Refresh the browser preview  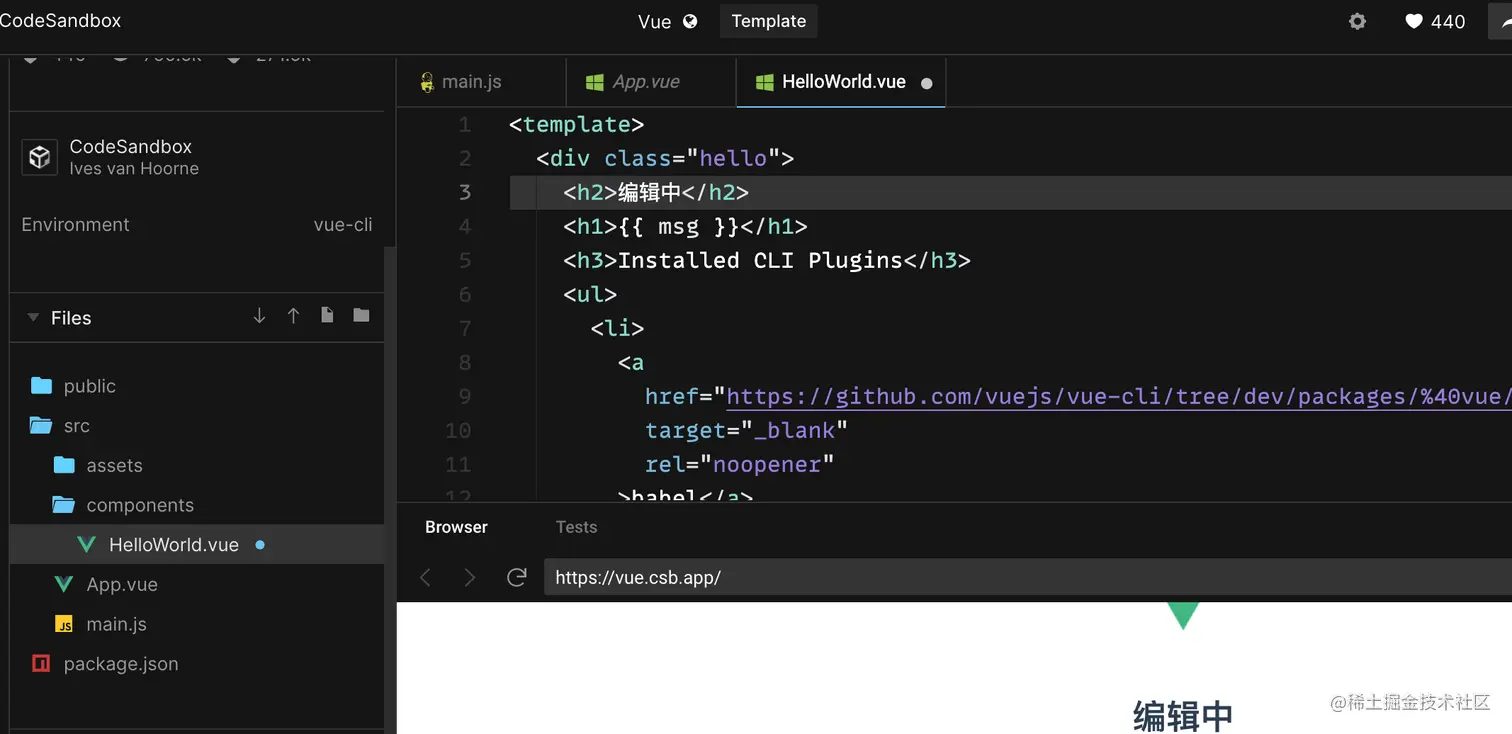517,577
